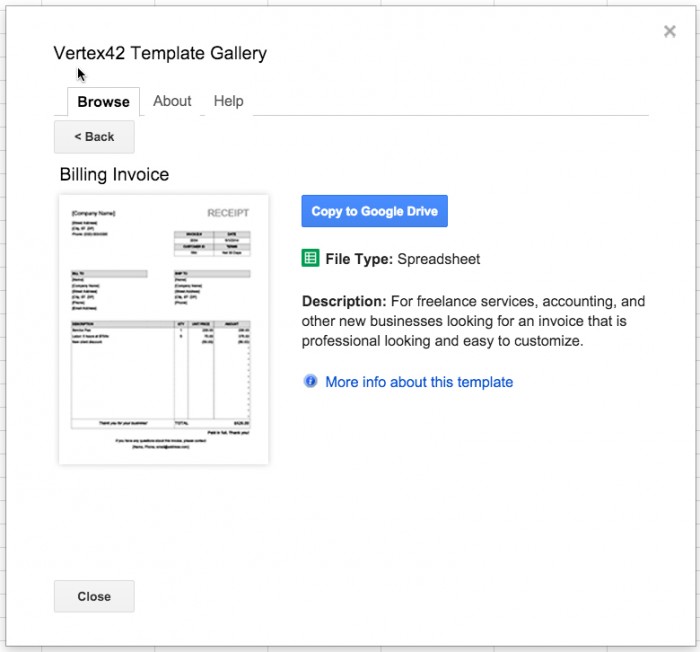
Task: Click the green spreadsheet file type icon
Action: click(310, 259)
